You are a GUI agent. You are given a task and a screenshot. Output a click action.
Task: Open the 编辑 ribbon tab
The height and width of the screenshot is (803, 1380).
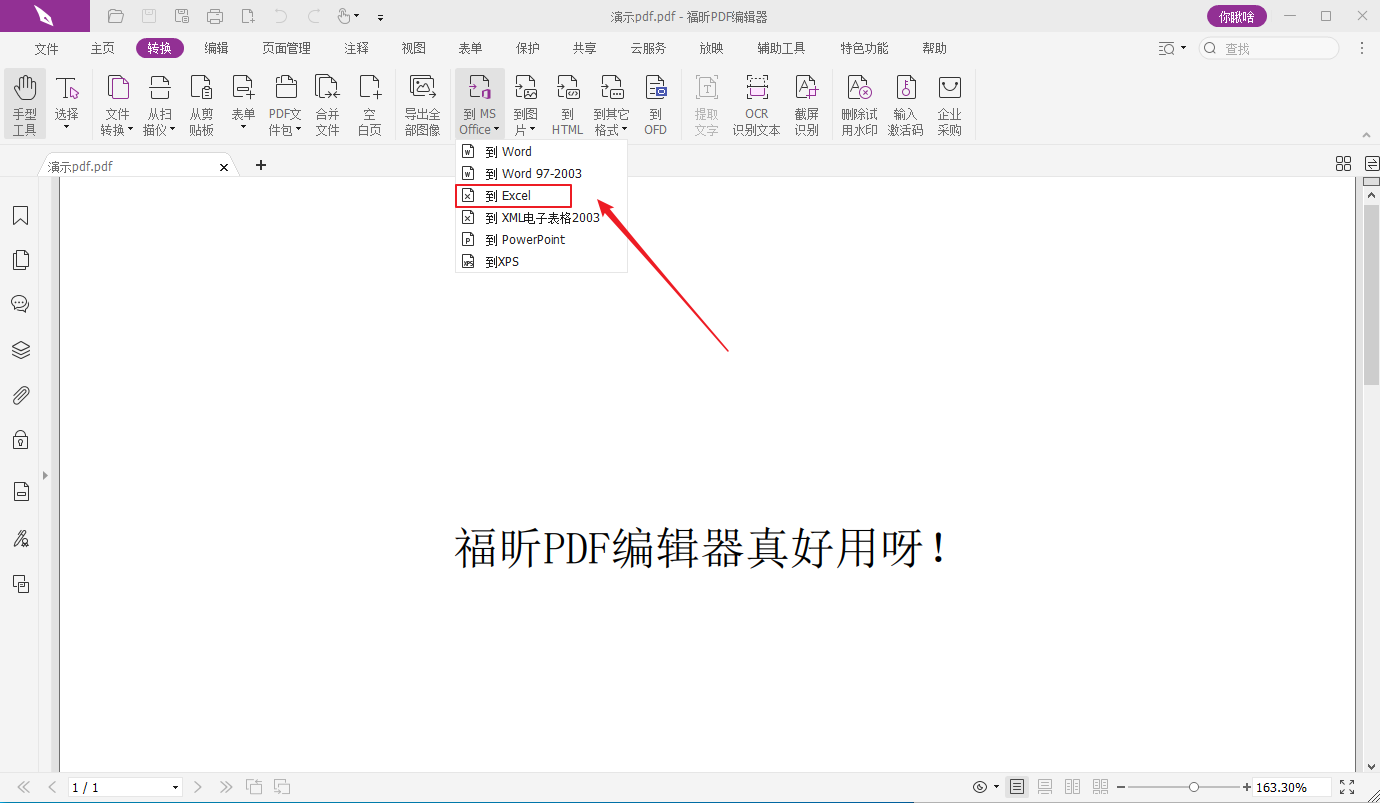tap(216, 48)
